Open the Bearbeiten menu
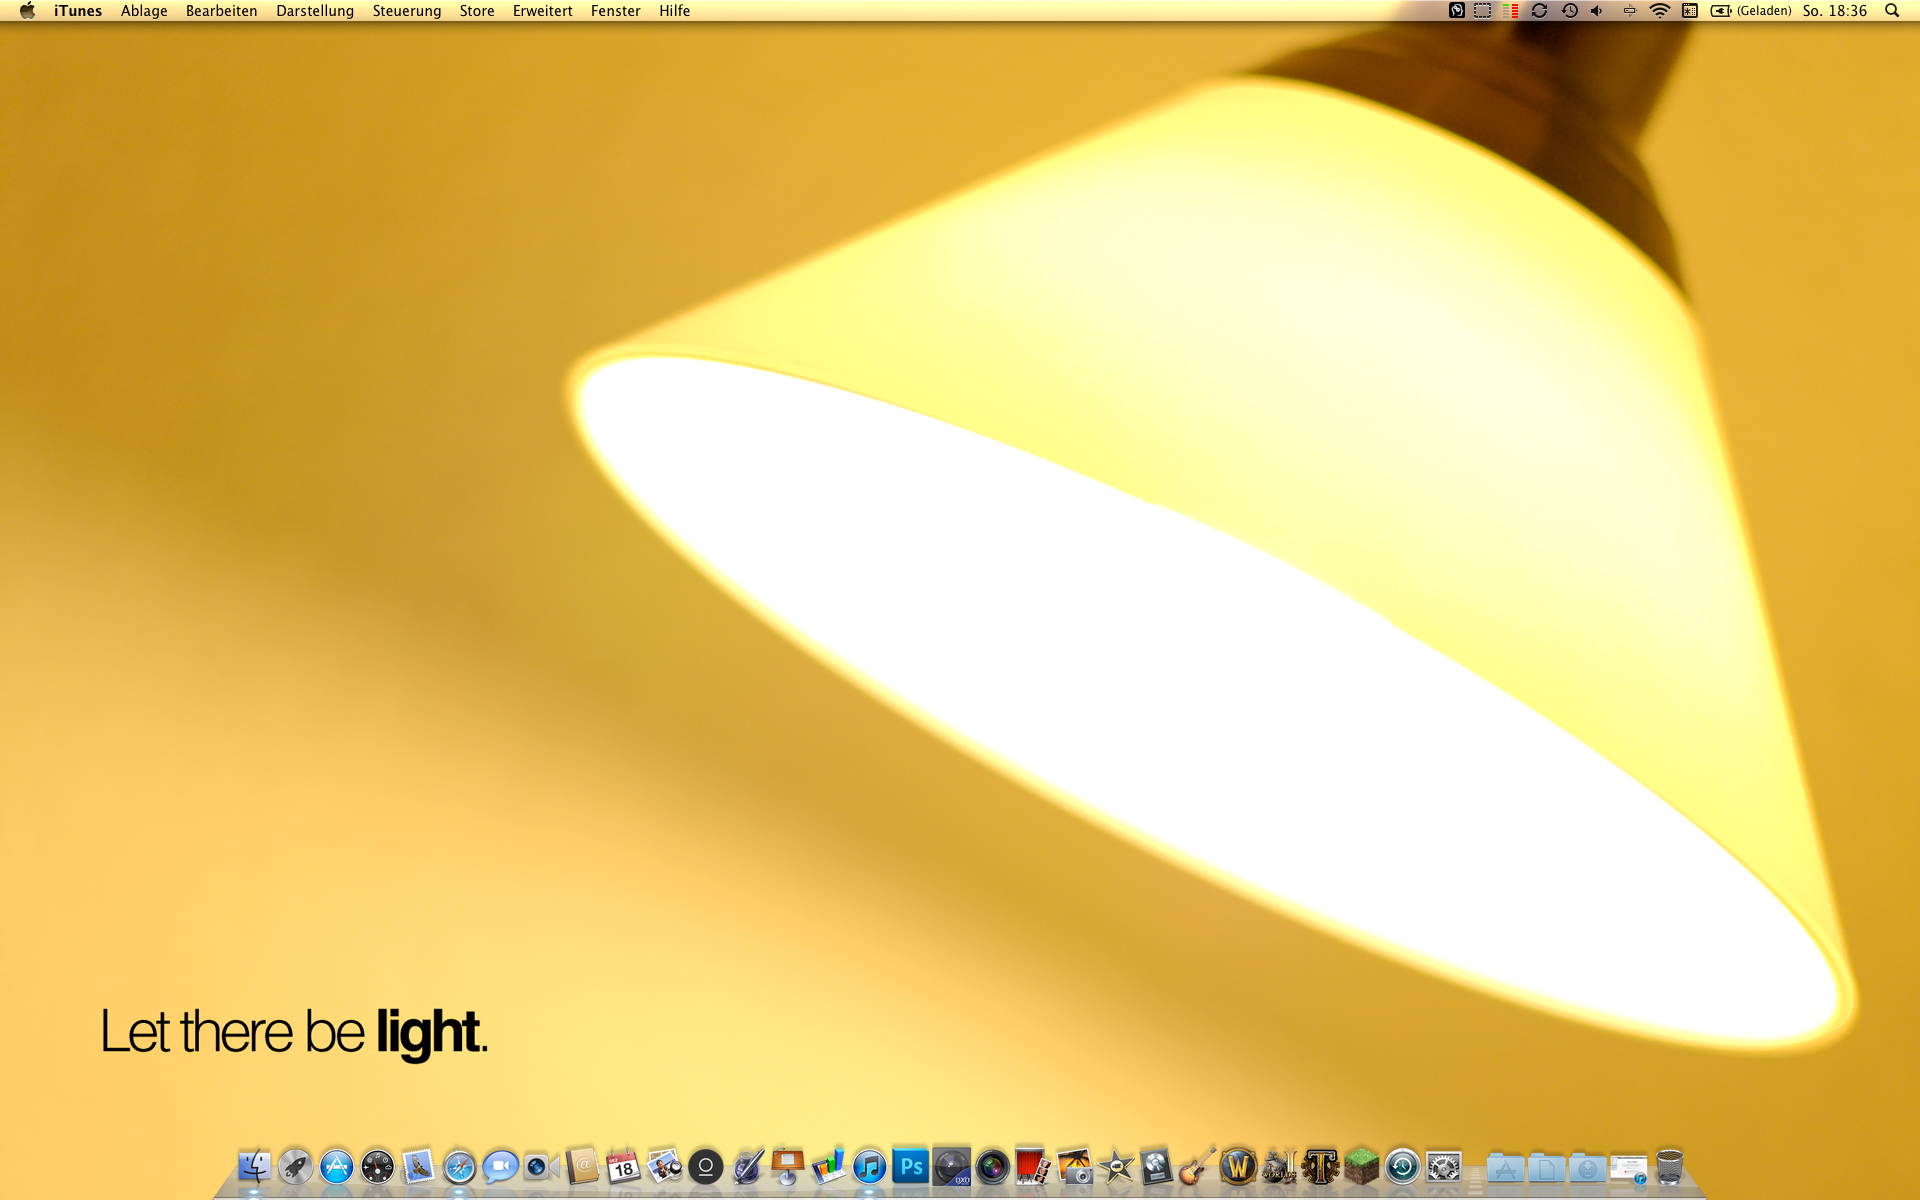 coord(221,11)
